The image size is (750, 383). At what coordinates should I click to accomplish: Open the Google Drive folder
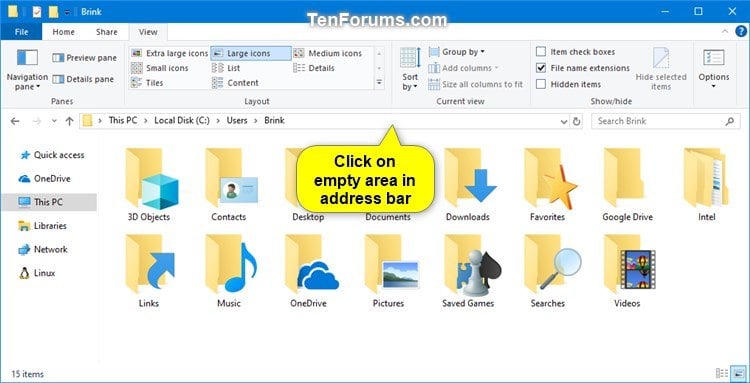[x=627, y=185]
